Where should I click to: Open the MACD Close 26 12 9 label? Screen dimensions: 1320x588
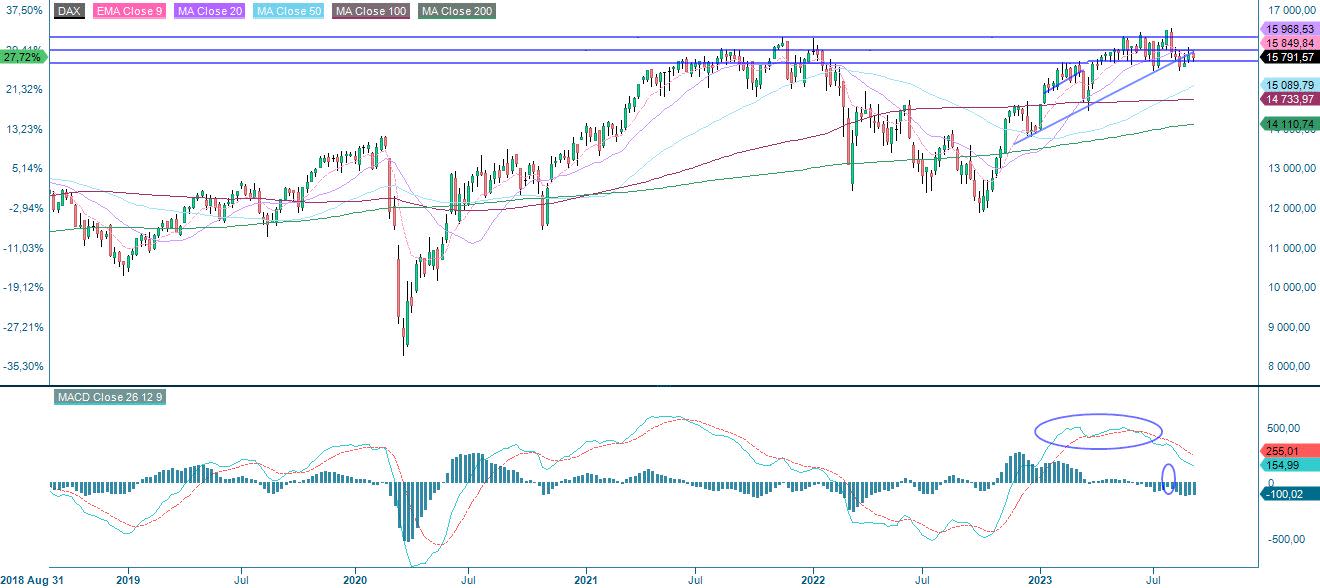click(112, 398)
